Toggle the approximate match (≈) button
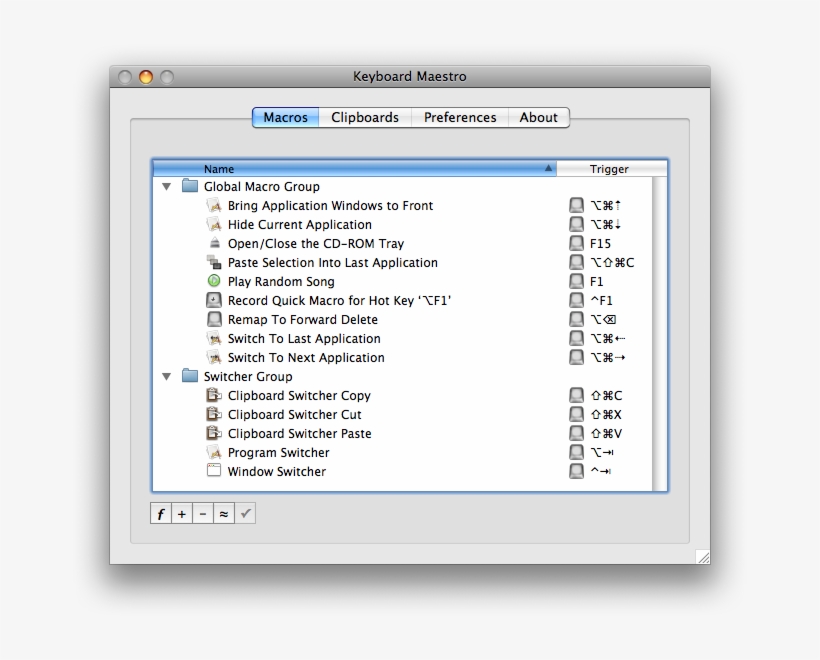 [x=224, y=513]
